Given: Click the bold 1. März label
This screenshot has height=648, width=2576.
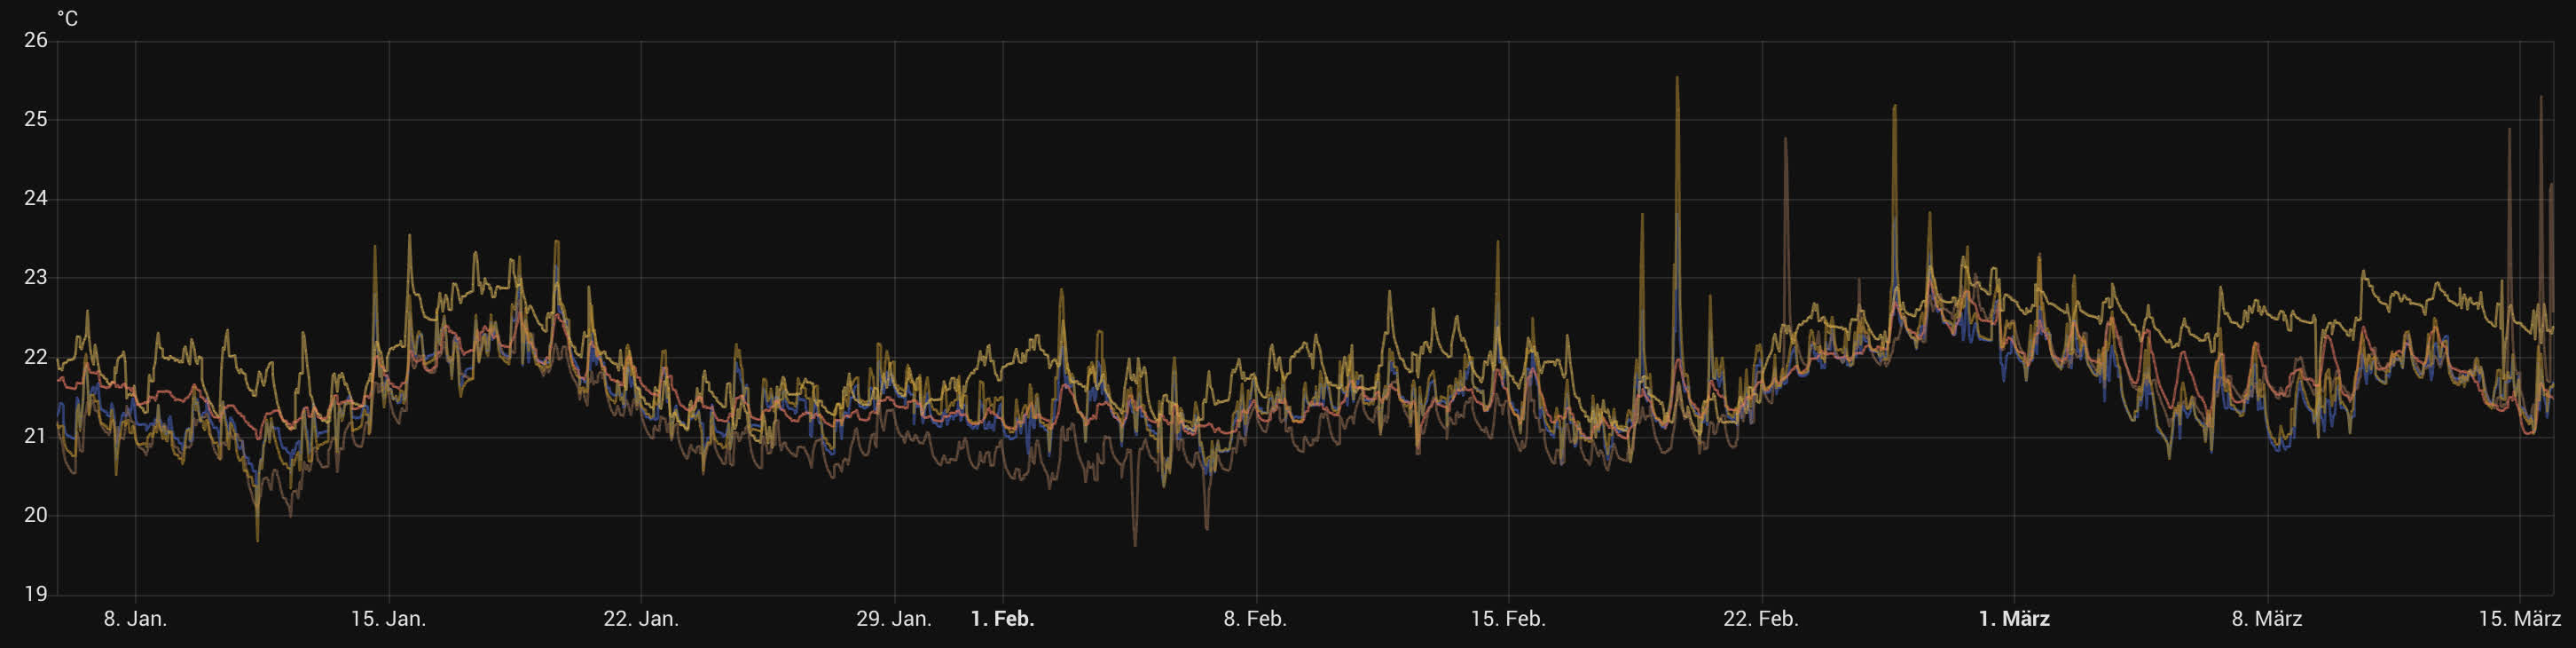Looking at the screenshot, I should pyautogui.click(x=2014, y=619).
